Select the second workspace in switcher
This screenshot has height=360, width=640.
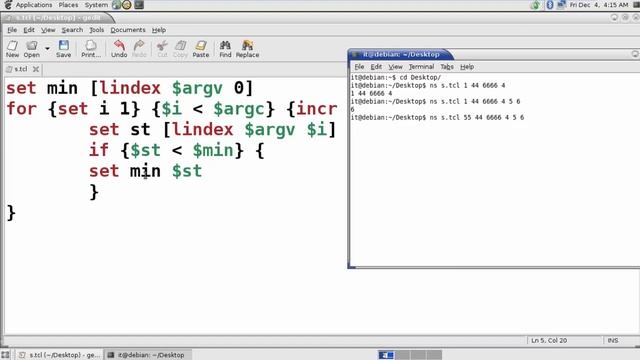click(x=402, y=355)
